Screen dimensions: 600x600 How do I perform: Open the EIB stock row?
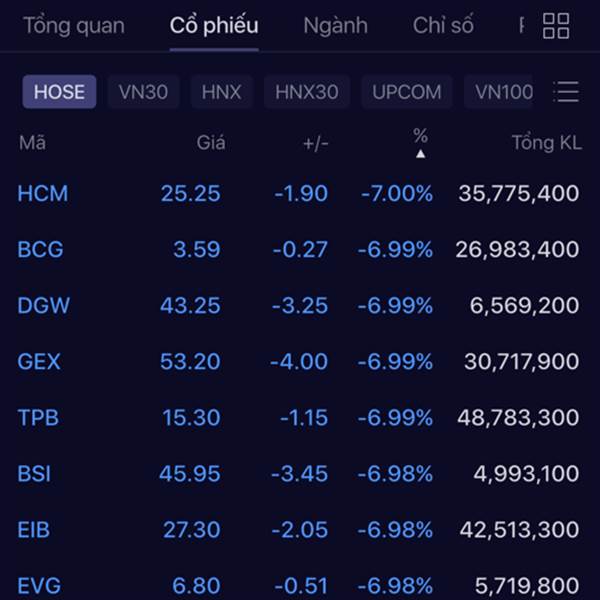(298, 530)
